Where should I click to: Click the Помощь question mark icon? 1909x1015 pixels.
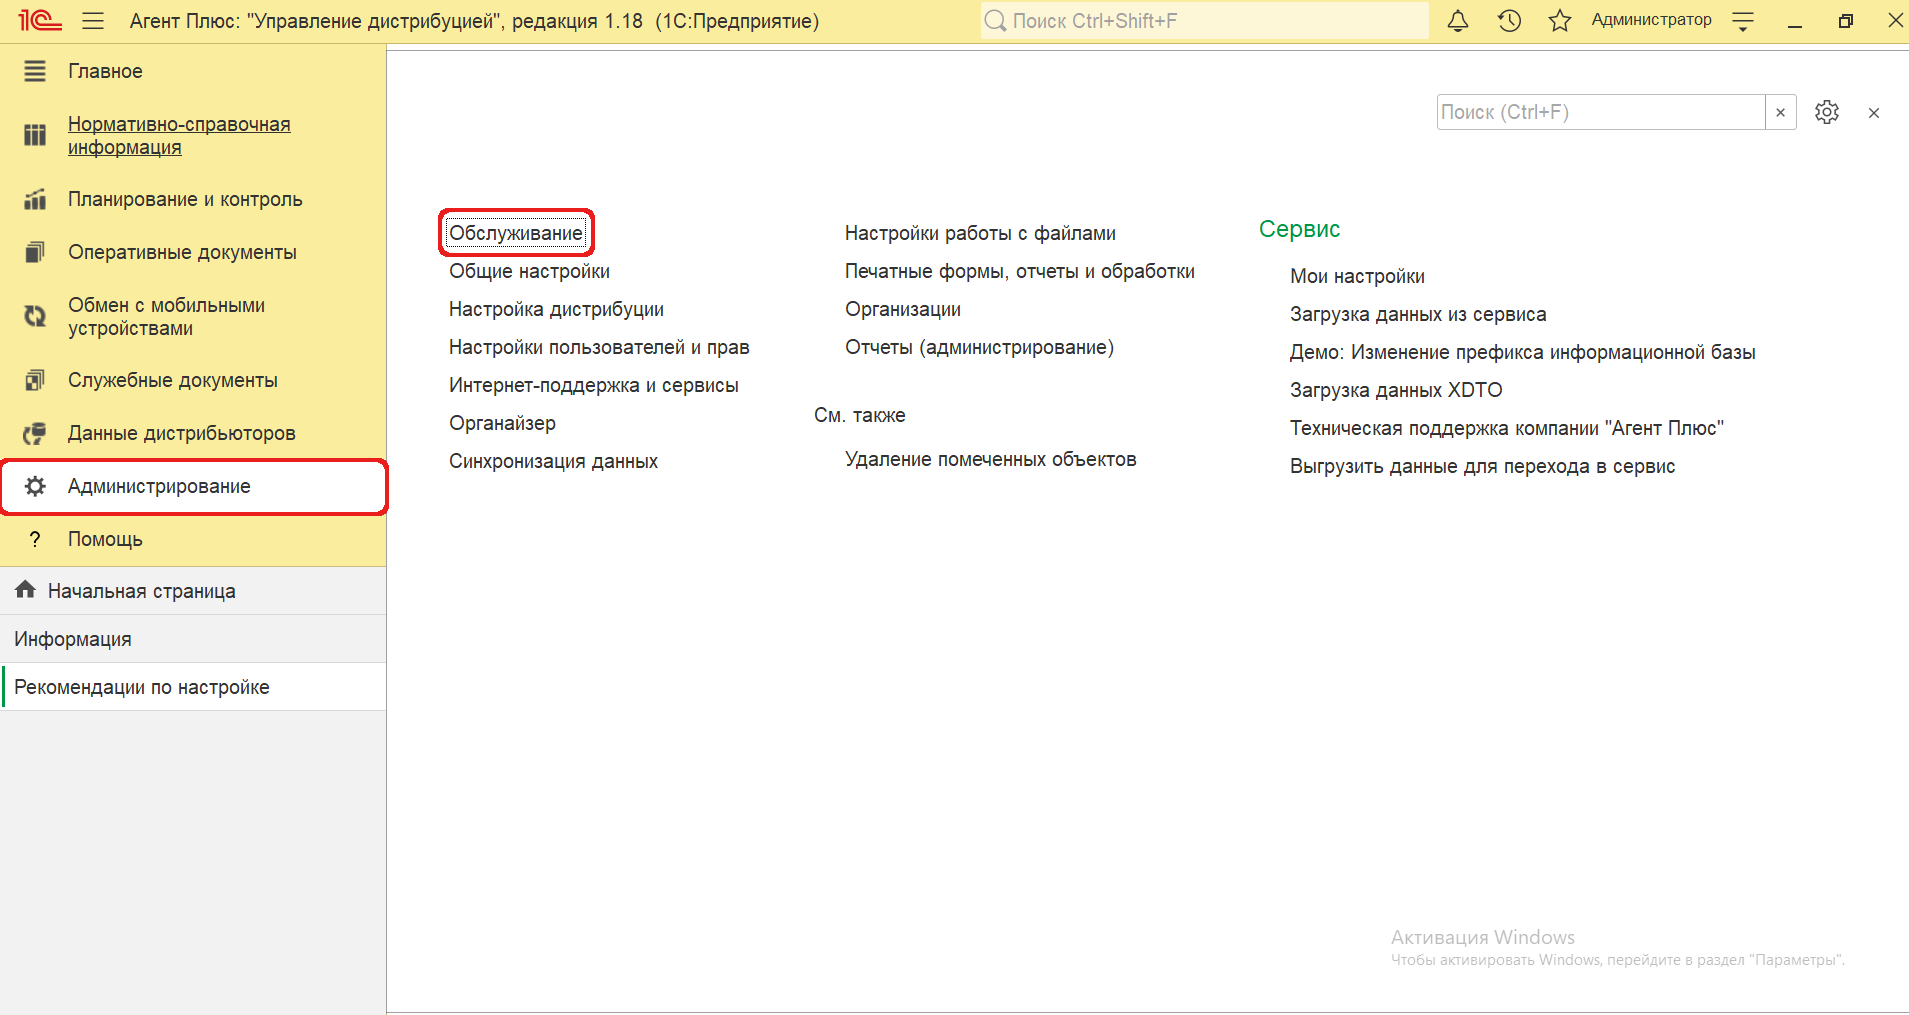pos(35,539)
